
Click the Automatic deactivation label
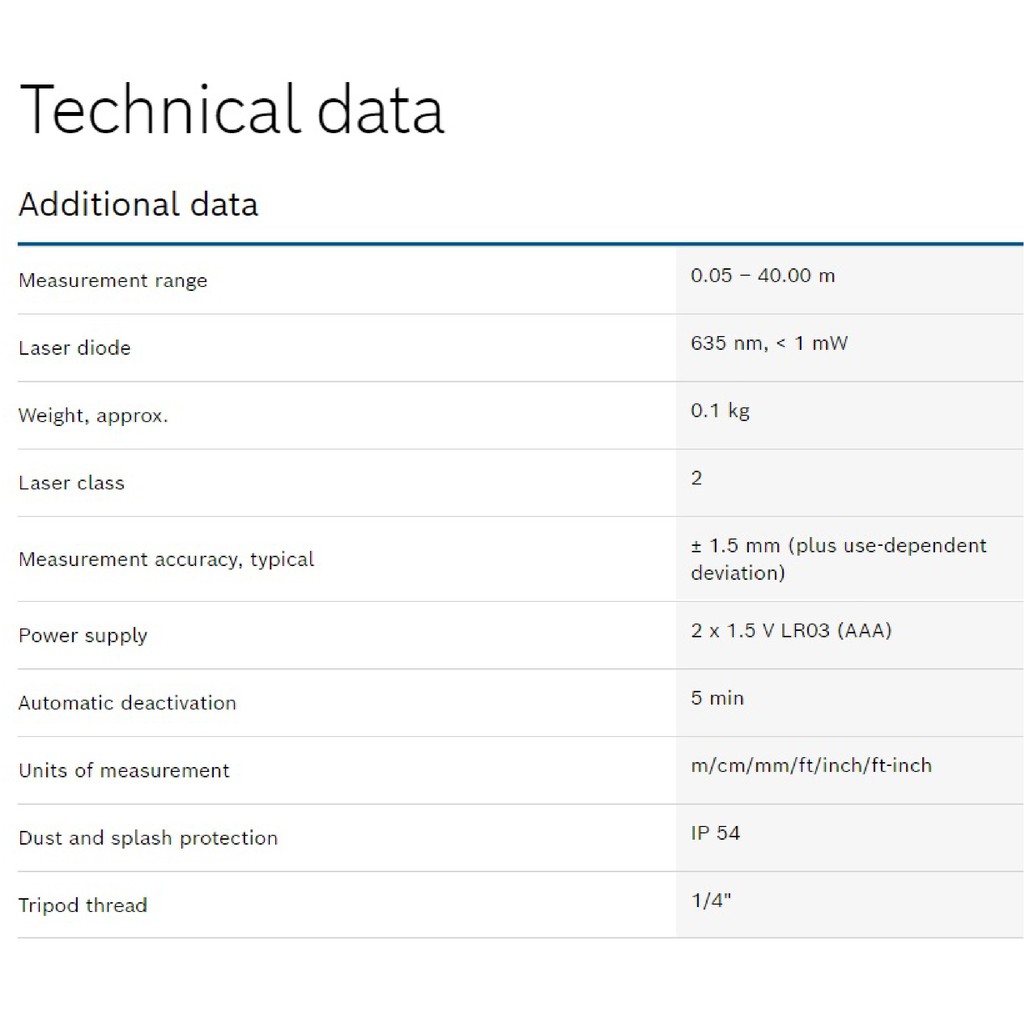coord(127,703)
